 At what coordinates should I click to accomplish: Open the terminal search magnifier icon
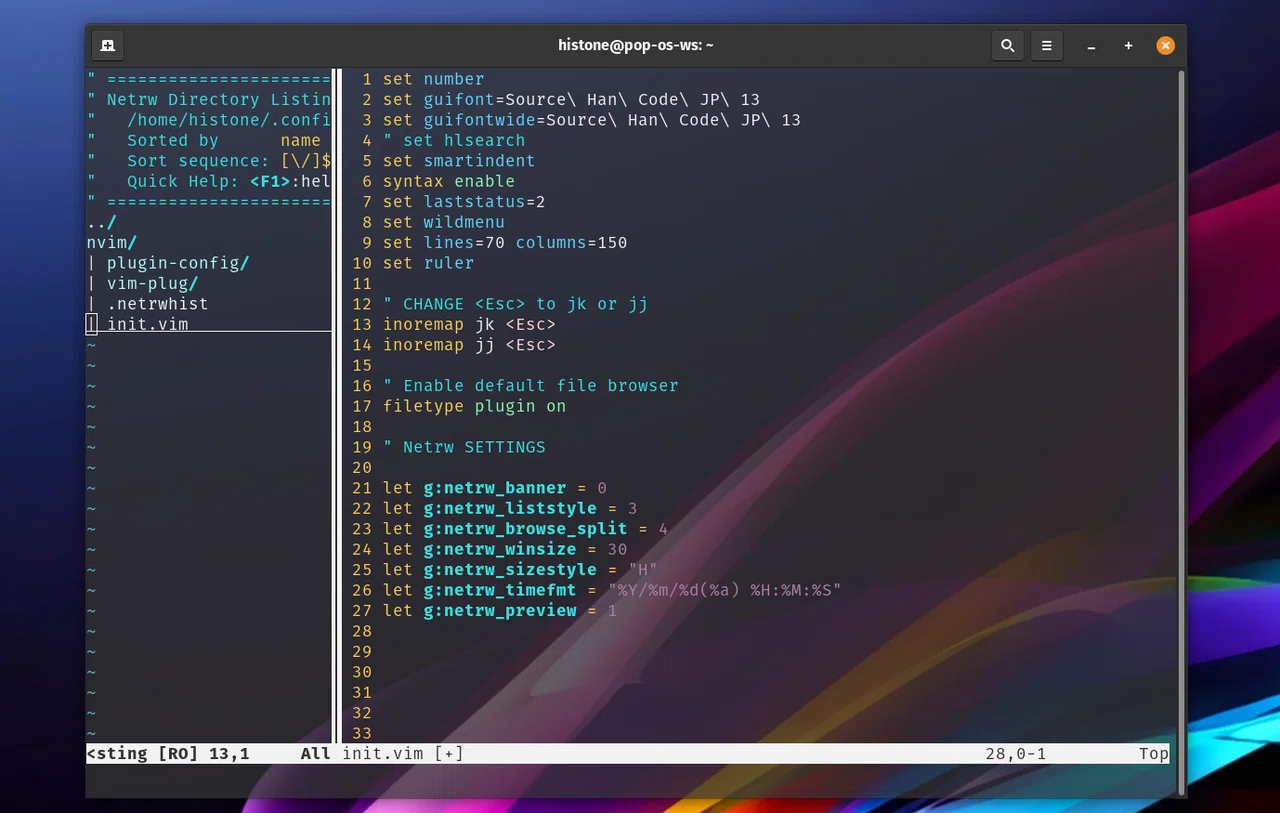click(1007, 46)
